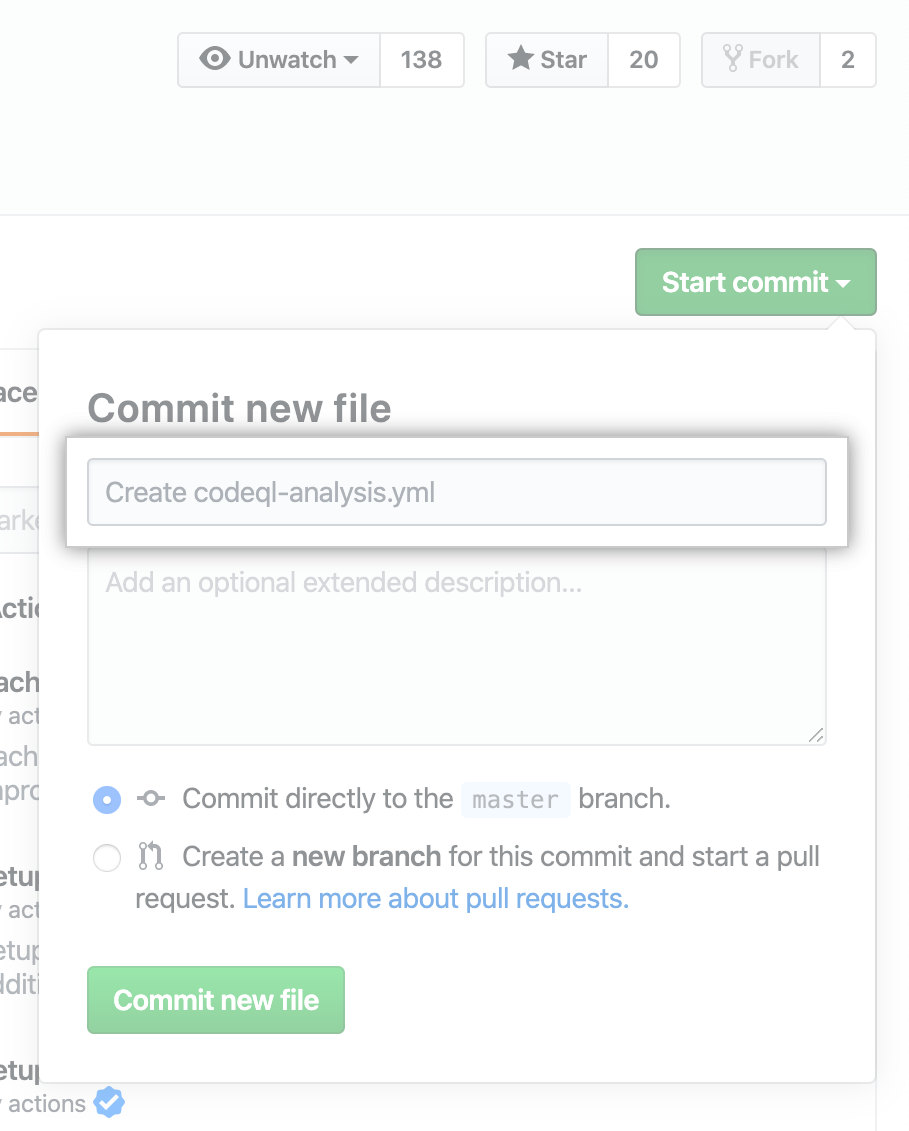Click the star icon inside the Star button
The image size is (909, 1131).
point(520,59)
